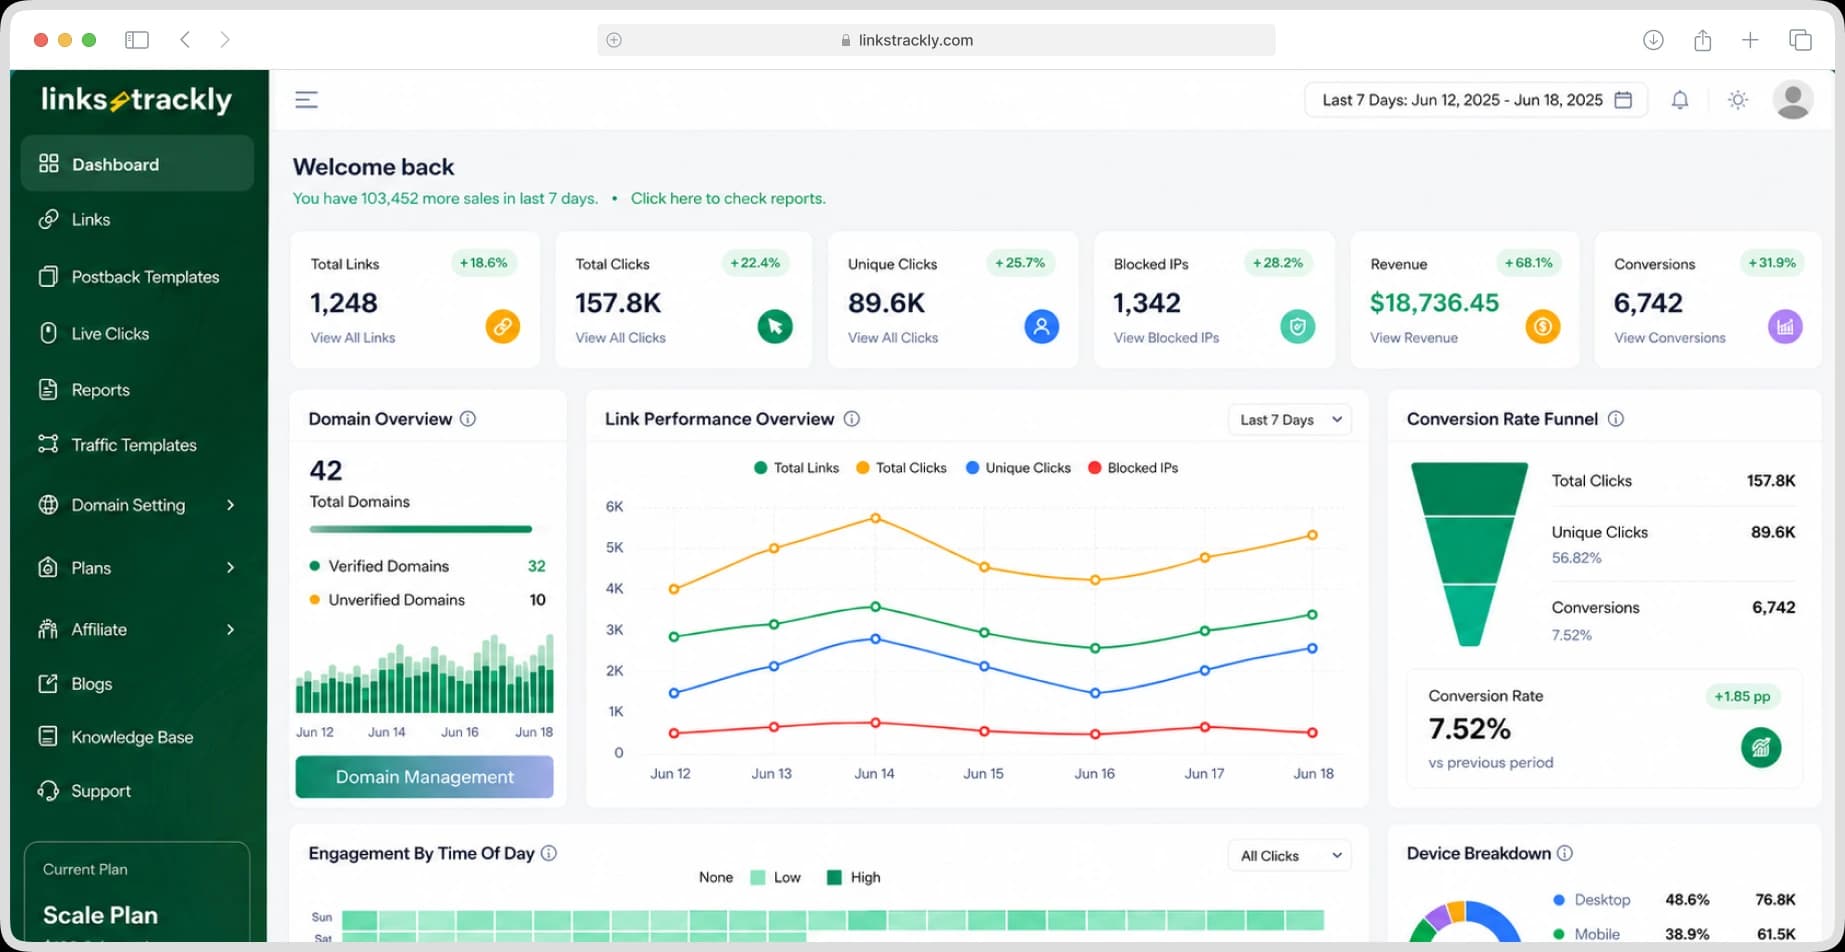This screenshot has width=1845, height=952.
Task: Go back with the browser back arrow
Action: 185,40
